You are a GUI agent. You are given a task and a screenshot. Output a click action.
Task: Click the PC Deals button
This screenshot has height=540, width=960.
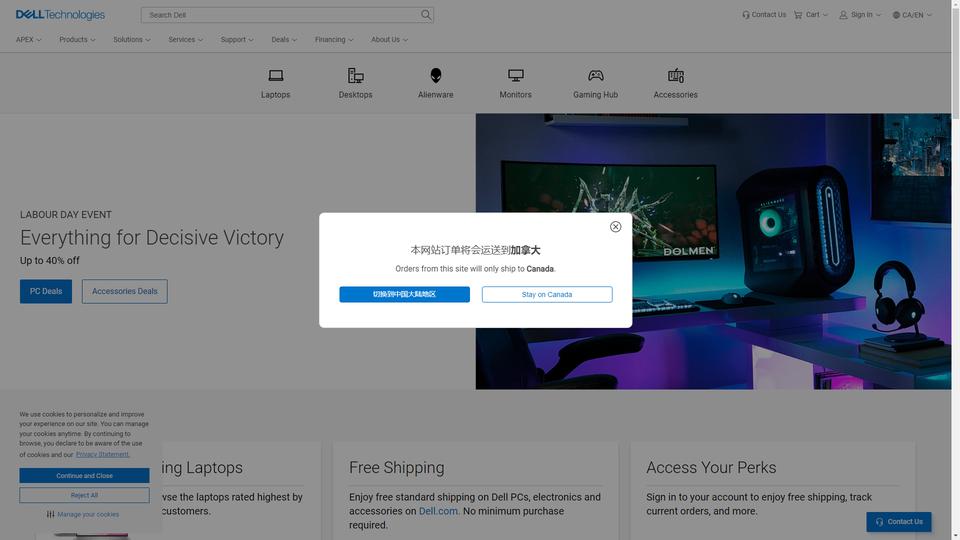coord(46,291)
